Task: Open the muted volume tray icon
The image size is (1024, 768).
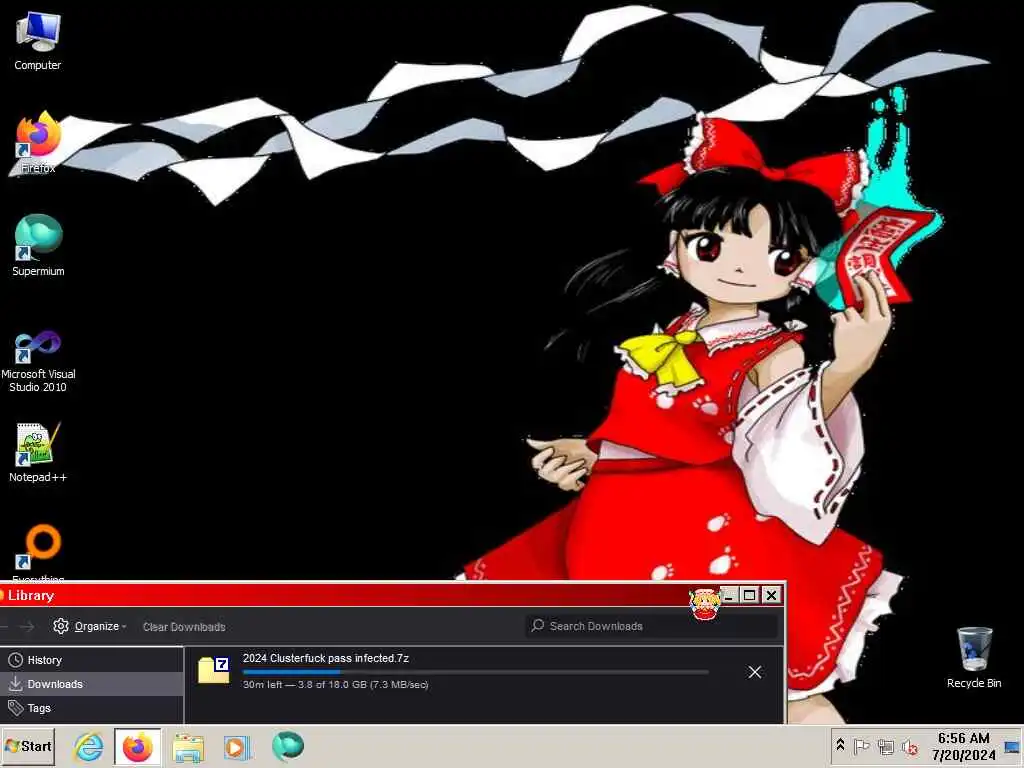Action: (x=910, y=746)
